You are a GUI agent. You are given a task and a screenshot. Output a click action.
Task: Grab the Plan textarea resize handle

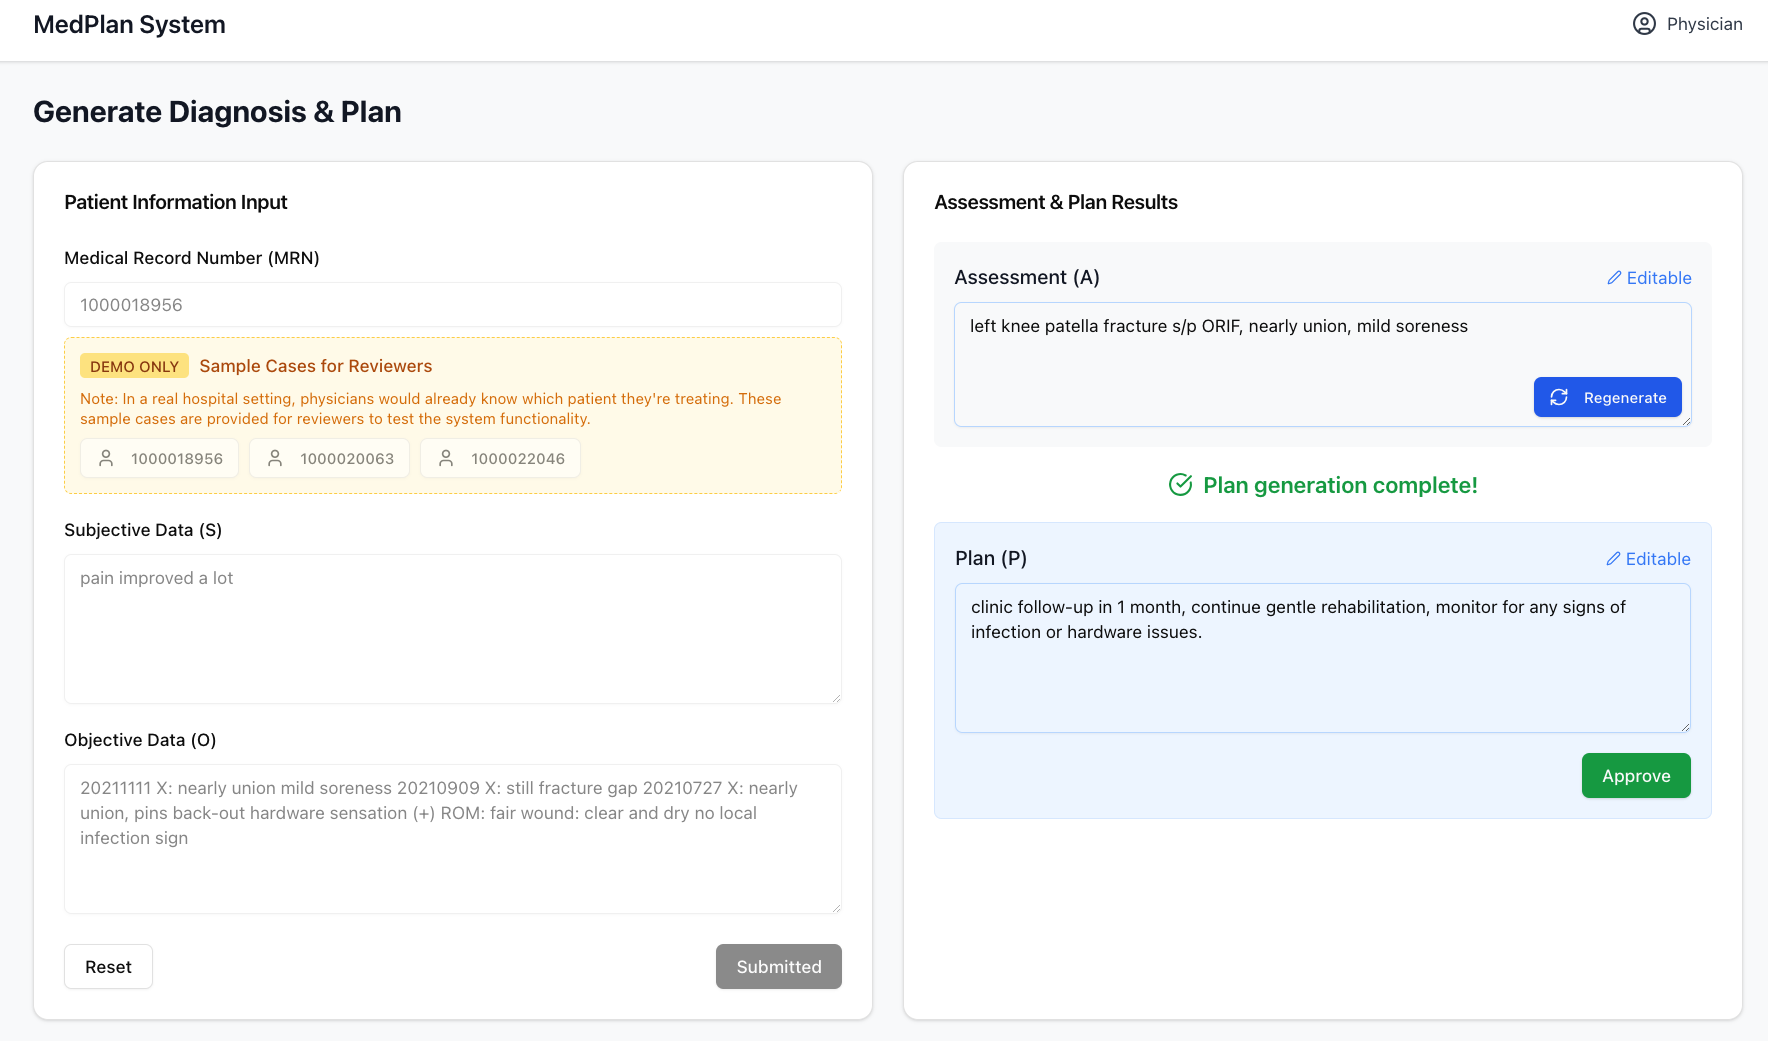click(x=1685, y=727)
